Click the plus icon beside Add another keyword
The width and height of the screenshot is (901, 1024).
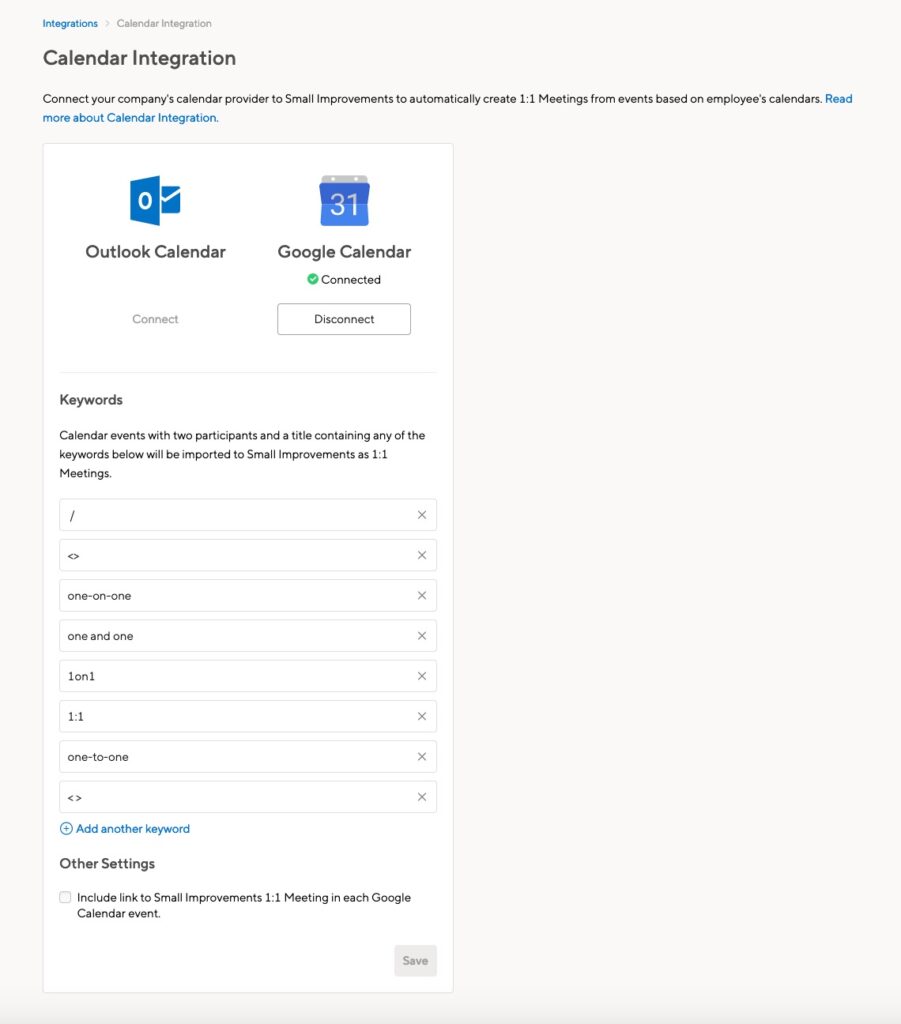point(66,829)
